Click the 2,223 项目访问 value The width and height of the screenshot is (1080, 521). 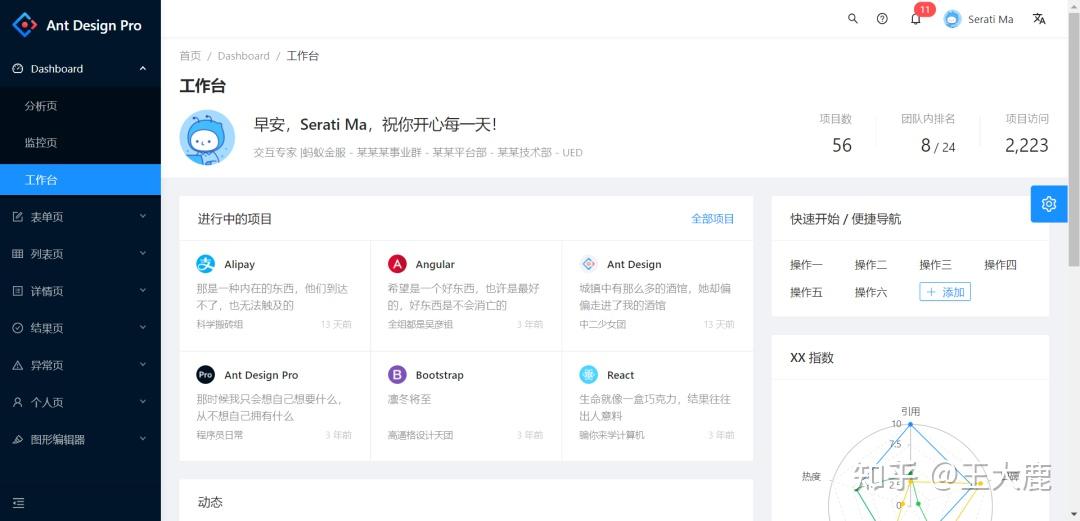pyautogui.click(x=1026, y=145)
